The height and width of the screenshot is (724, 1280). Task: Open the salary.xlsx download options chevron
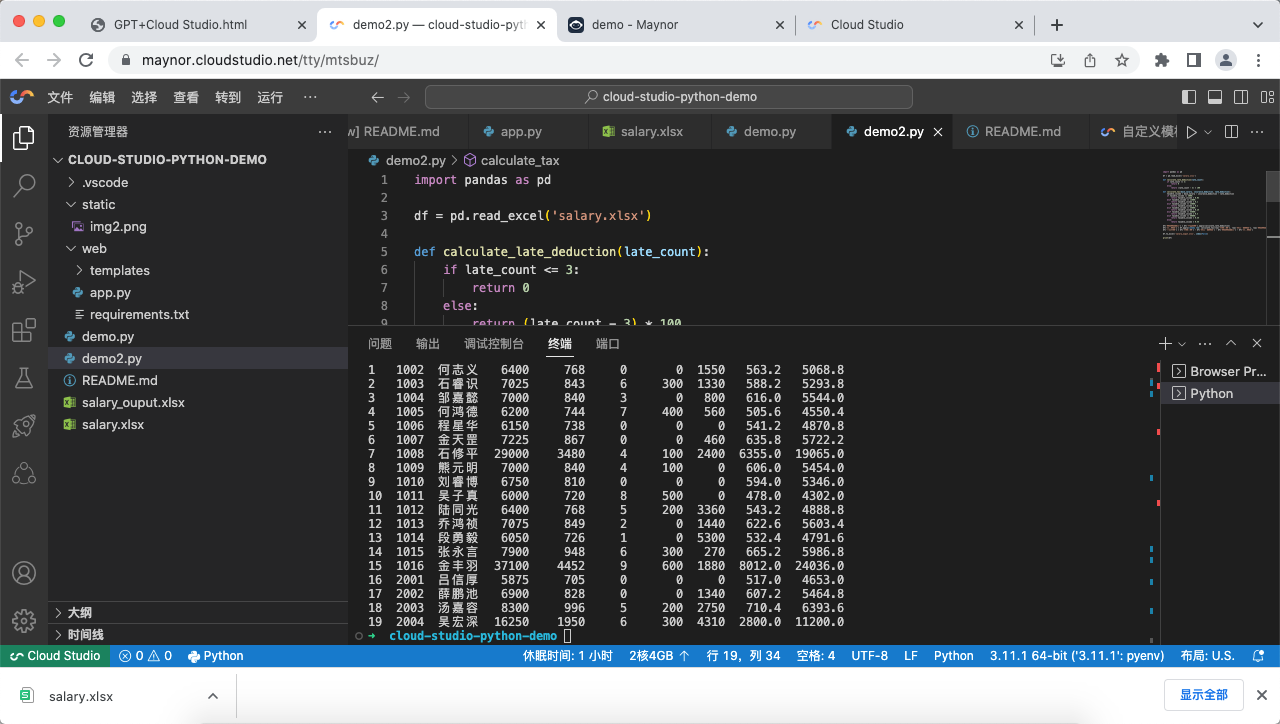212,696
